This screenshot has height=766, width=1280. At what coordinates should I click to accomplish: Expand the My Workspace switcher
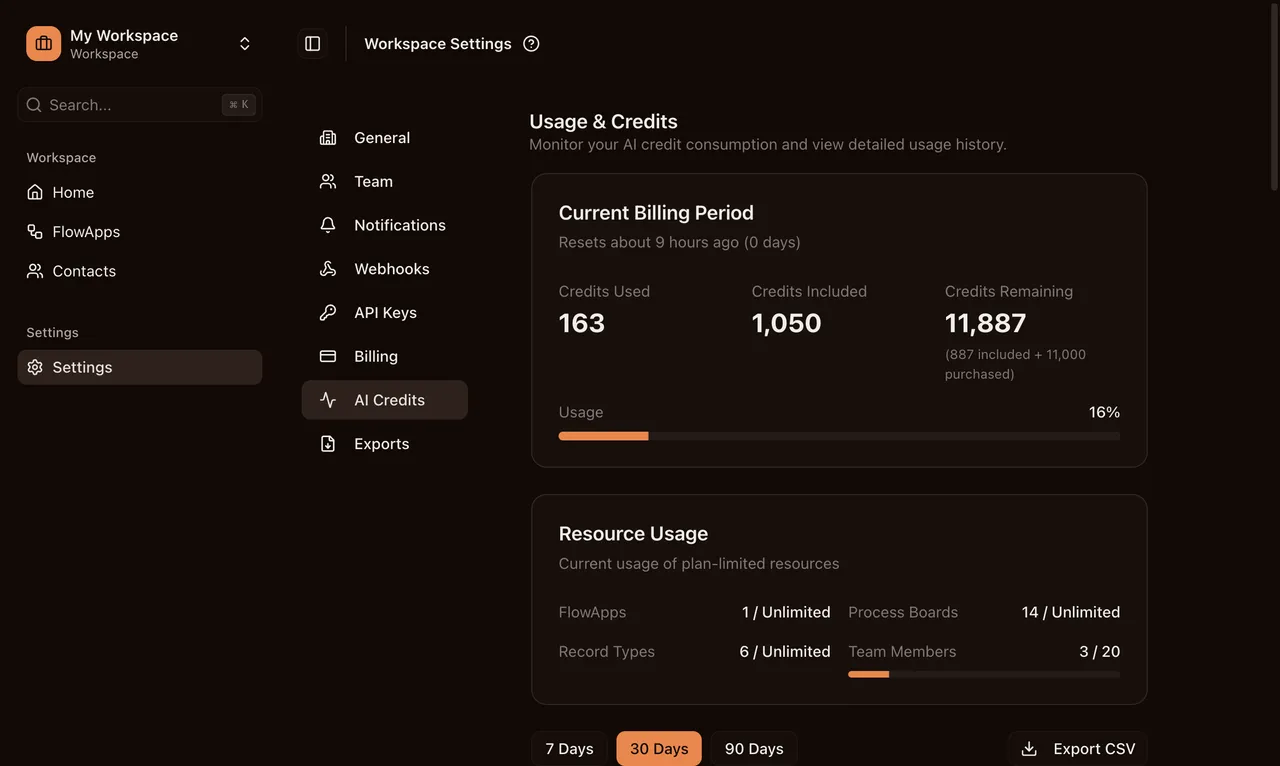pos(243,42)
